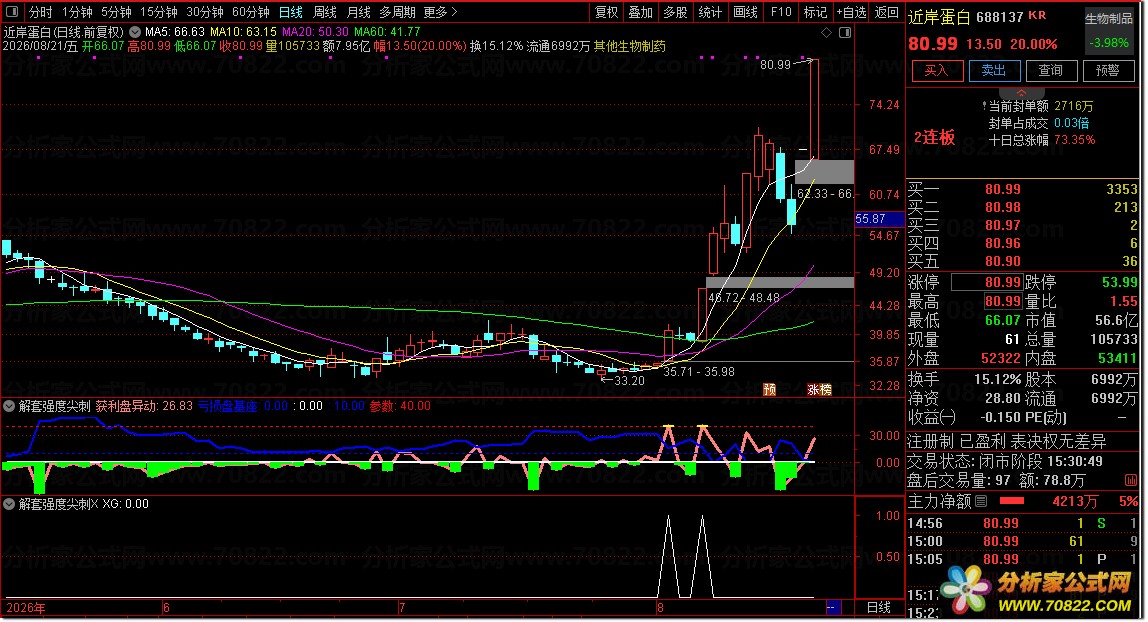This screenshot has width=1148, height=622.
Task: Add stock to watchlist with +自选
Action: [851, 12]
